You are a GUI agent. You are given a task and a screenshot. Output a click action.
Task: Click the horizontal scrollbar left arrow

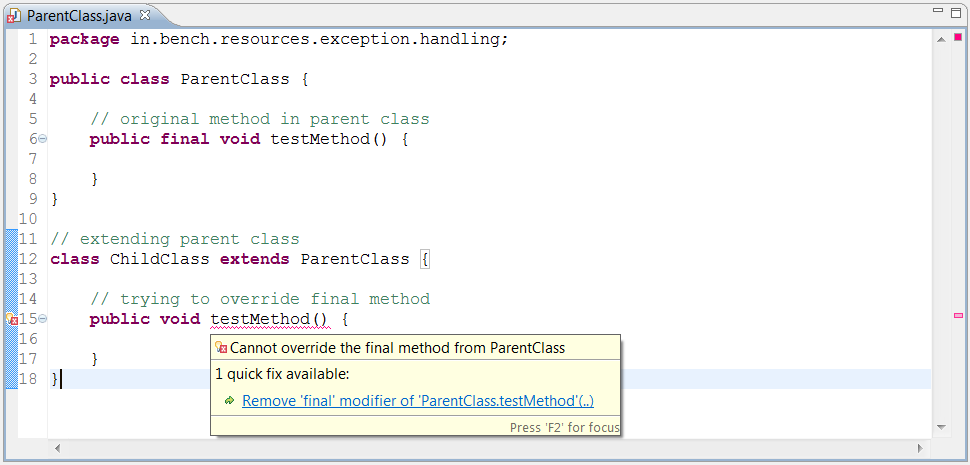click(x=57, y=447)
